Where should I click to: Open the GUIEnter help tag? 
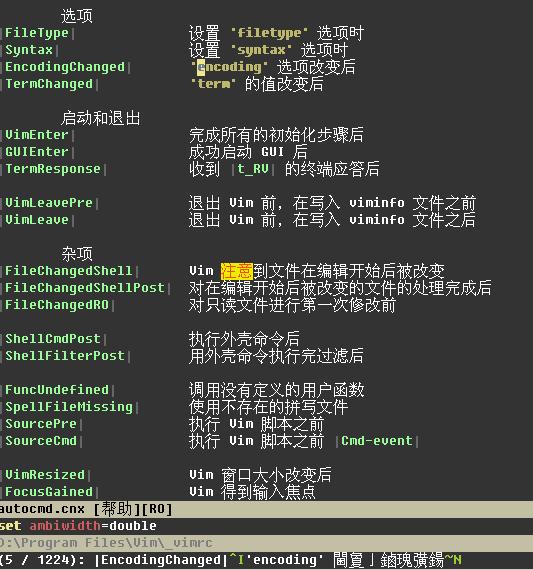point(37,152)
